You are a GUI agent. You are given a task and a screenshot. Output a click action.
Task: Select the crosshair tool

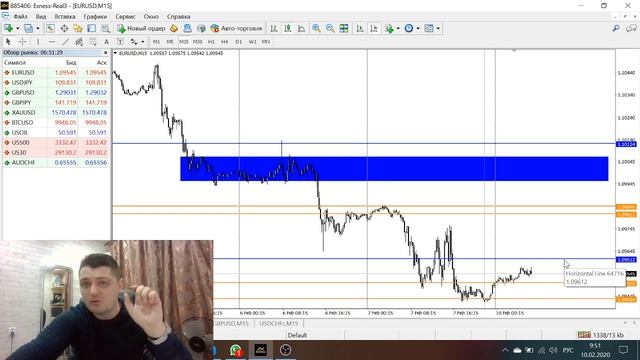(22, 42)
